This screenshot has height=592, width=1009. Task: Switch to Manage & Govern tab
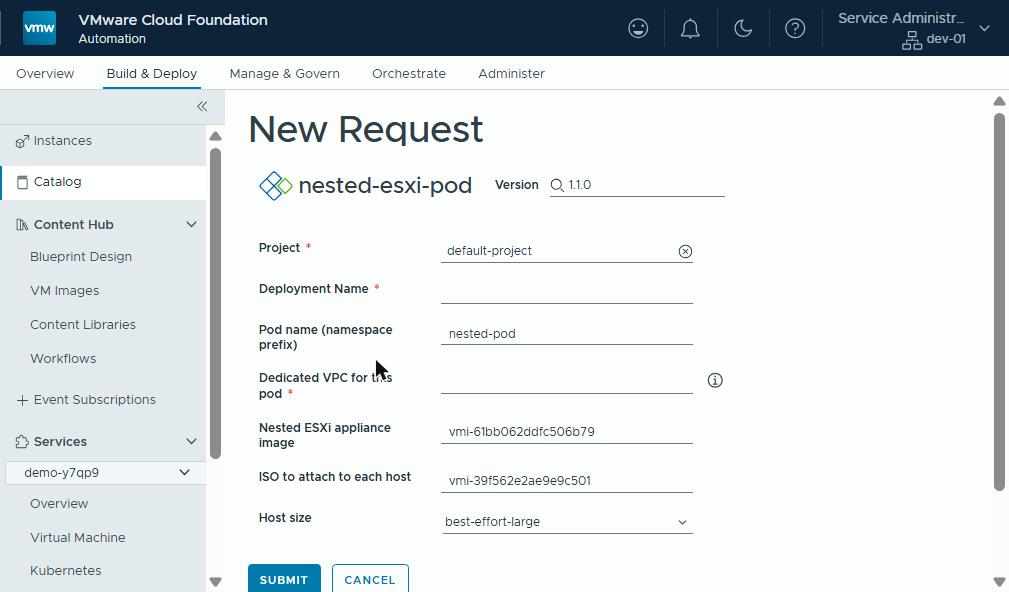[284, 73]
